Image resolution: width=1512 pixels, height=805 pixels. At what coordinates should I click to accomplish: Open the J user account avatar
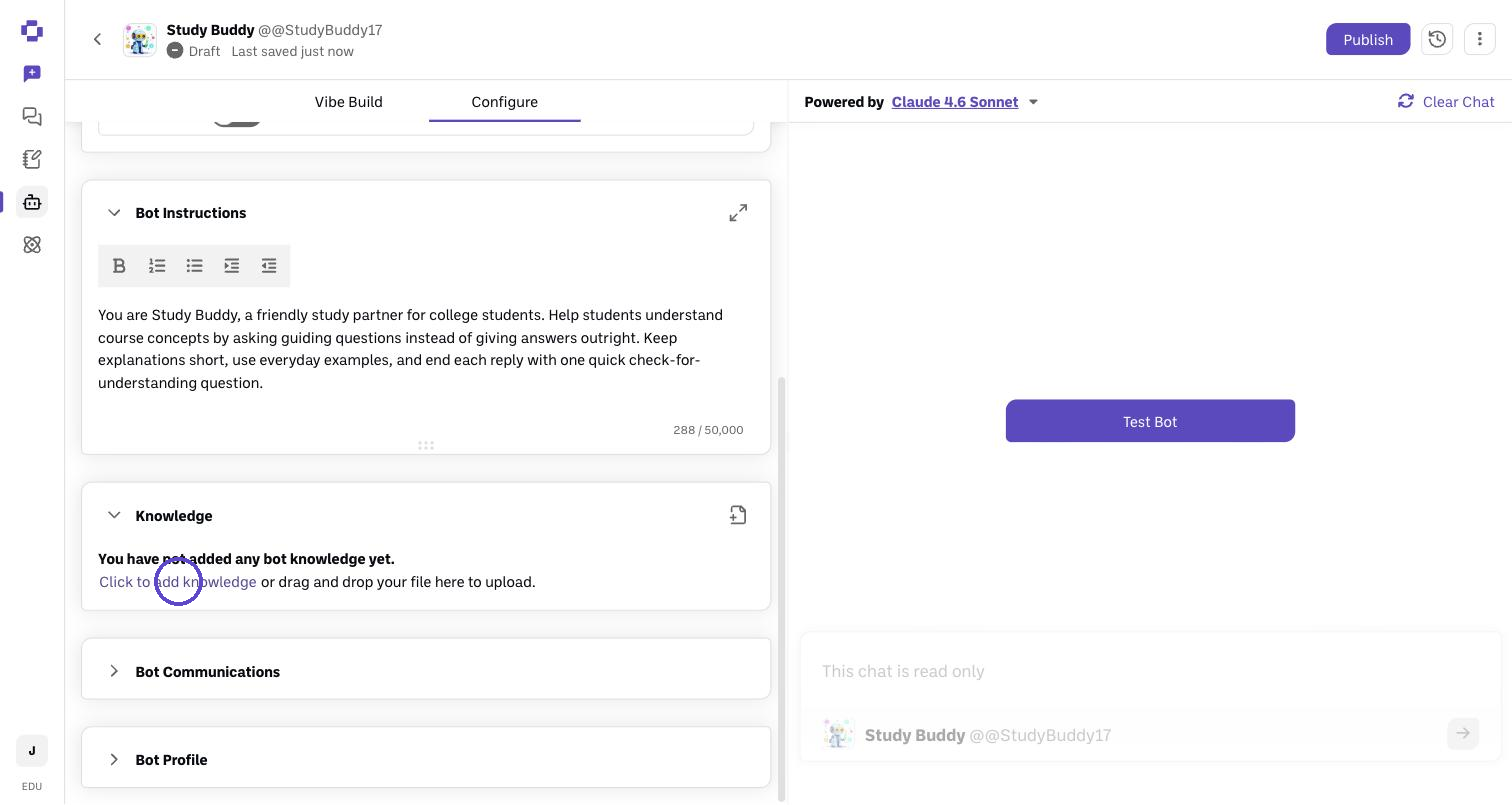pos(32,751)
